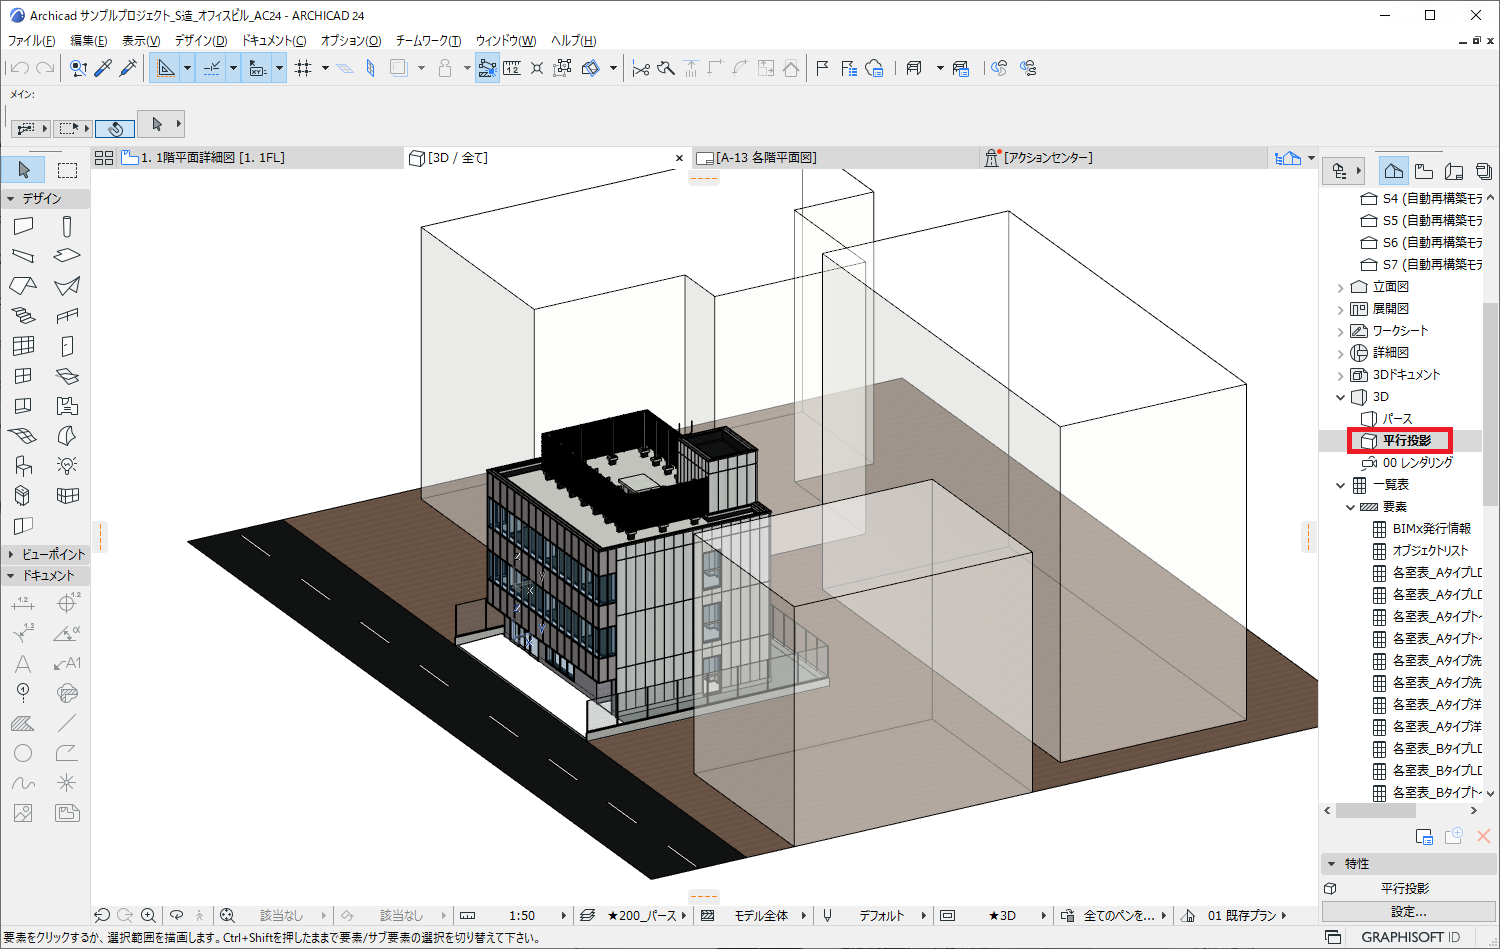The height and width of the screenshot is (949, 1500).
Task: Click the Trim elements scissors icon
Action: [640, 68]
